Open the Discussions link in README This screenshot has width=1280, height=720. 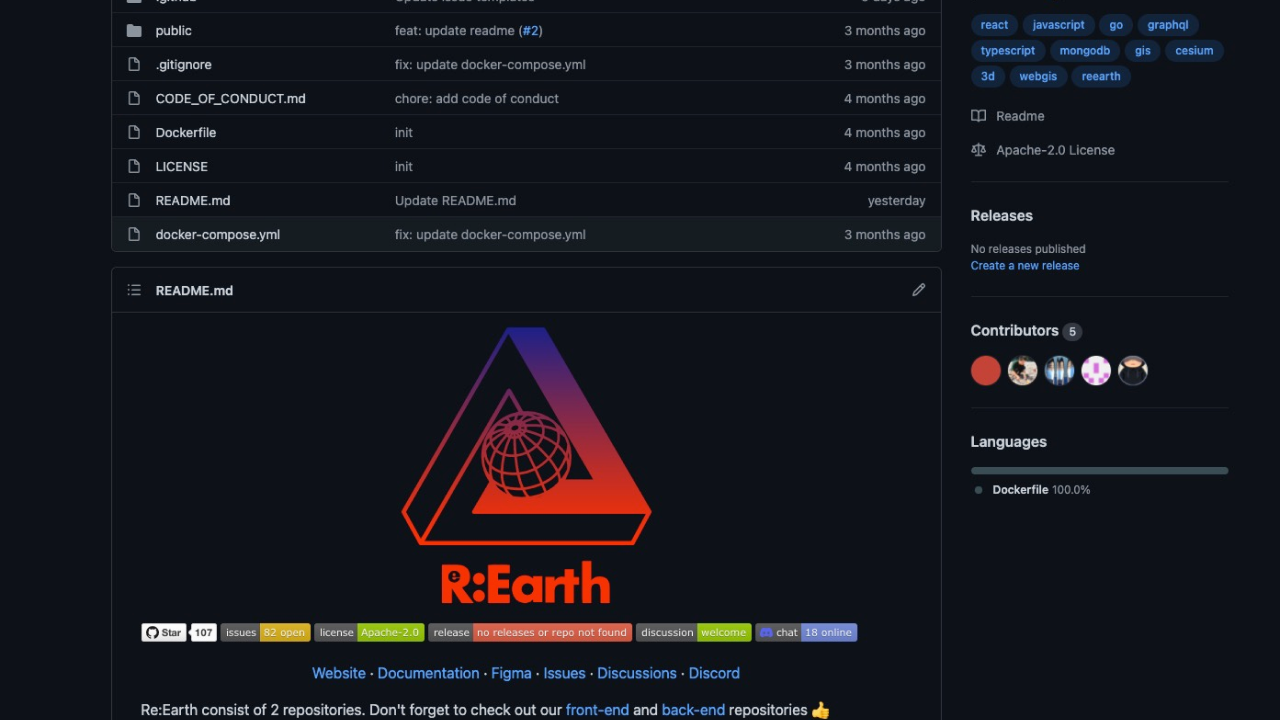click(x=637, y=674)
